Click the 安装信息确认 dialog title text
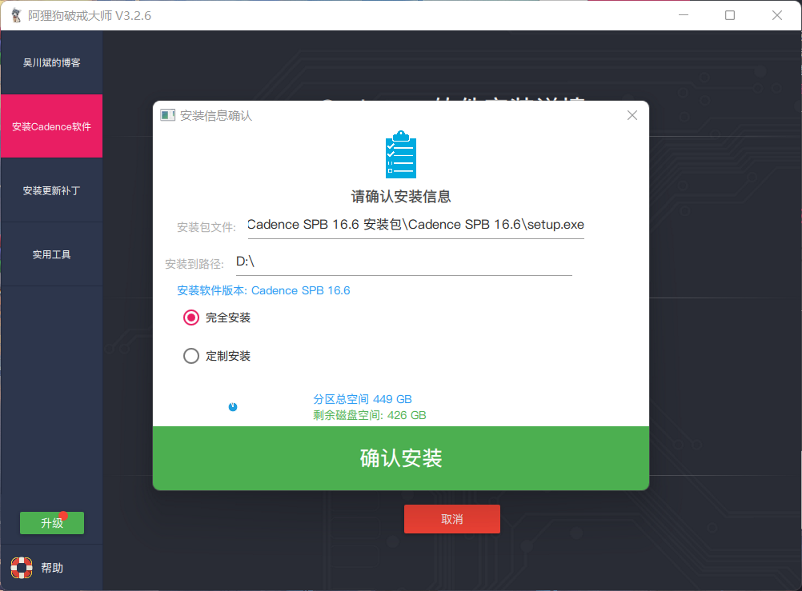The width and height of the screenshot is (802, 591). pyautogui.click(x=216, y=116)
